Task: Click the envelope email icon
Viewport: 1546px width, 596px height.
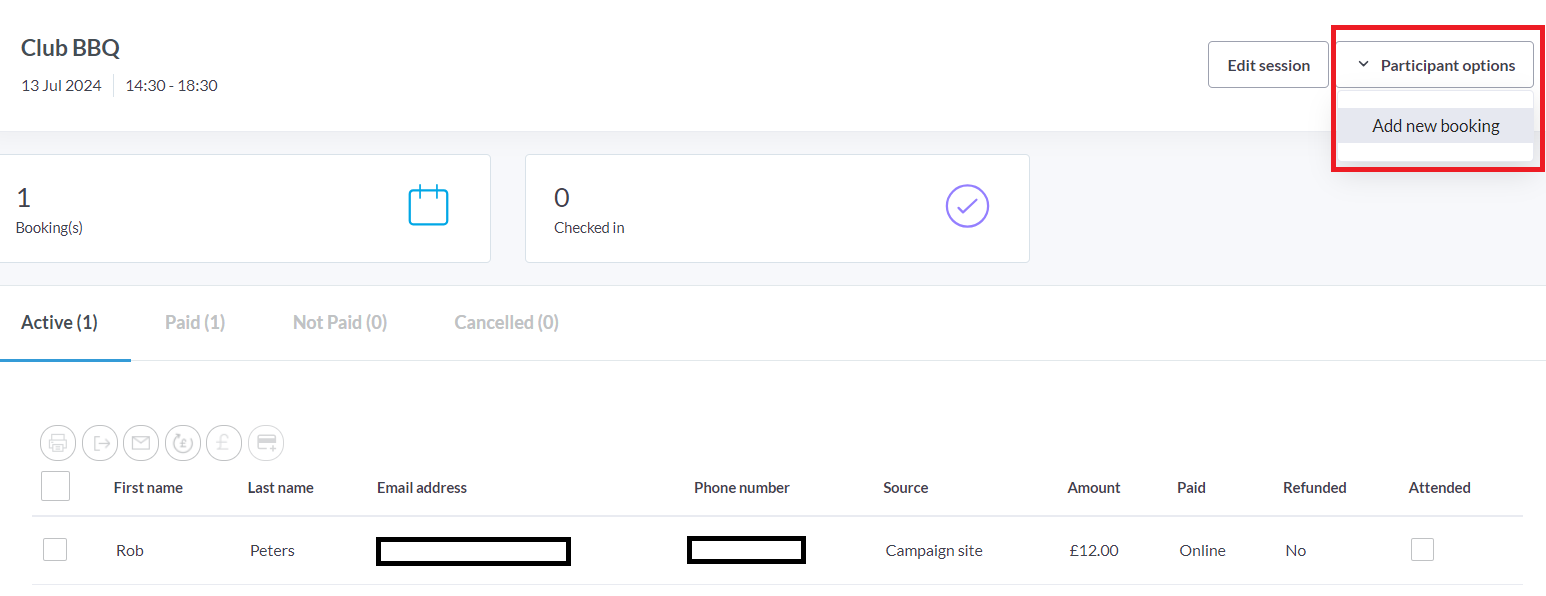Action: coord(141,443)
